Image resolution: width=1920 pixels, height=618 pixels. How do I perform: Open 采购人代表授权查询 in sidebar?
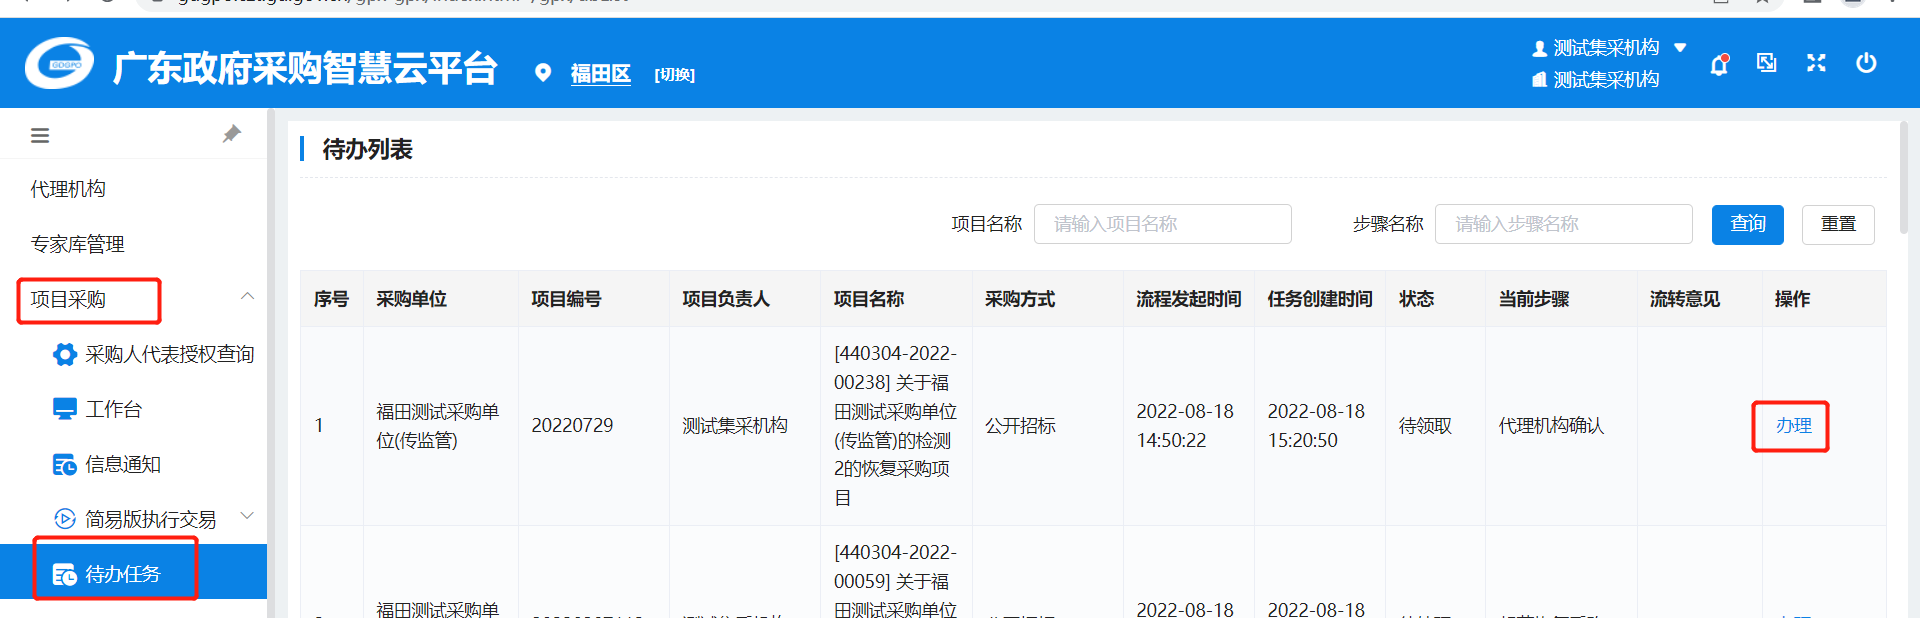tap(168, 354)
